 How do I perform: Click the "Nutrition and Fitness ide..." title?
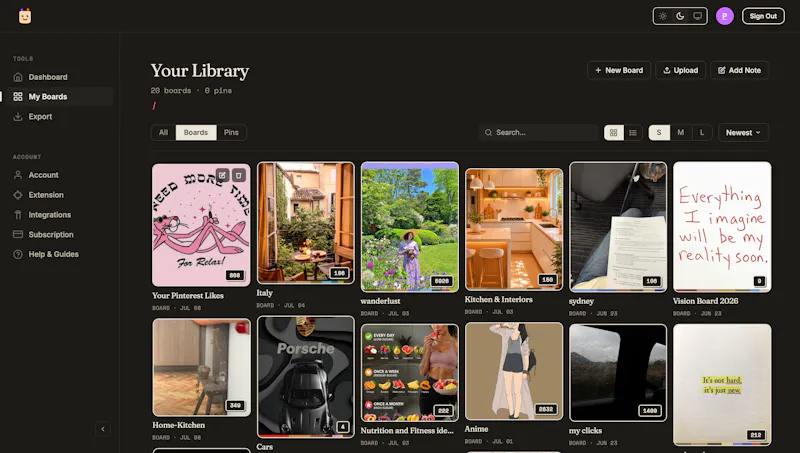(x=407, y=431)
